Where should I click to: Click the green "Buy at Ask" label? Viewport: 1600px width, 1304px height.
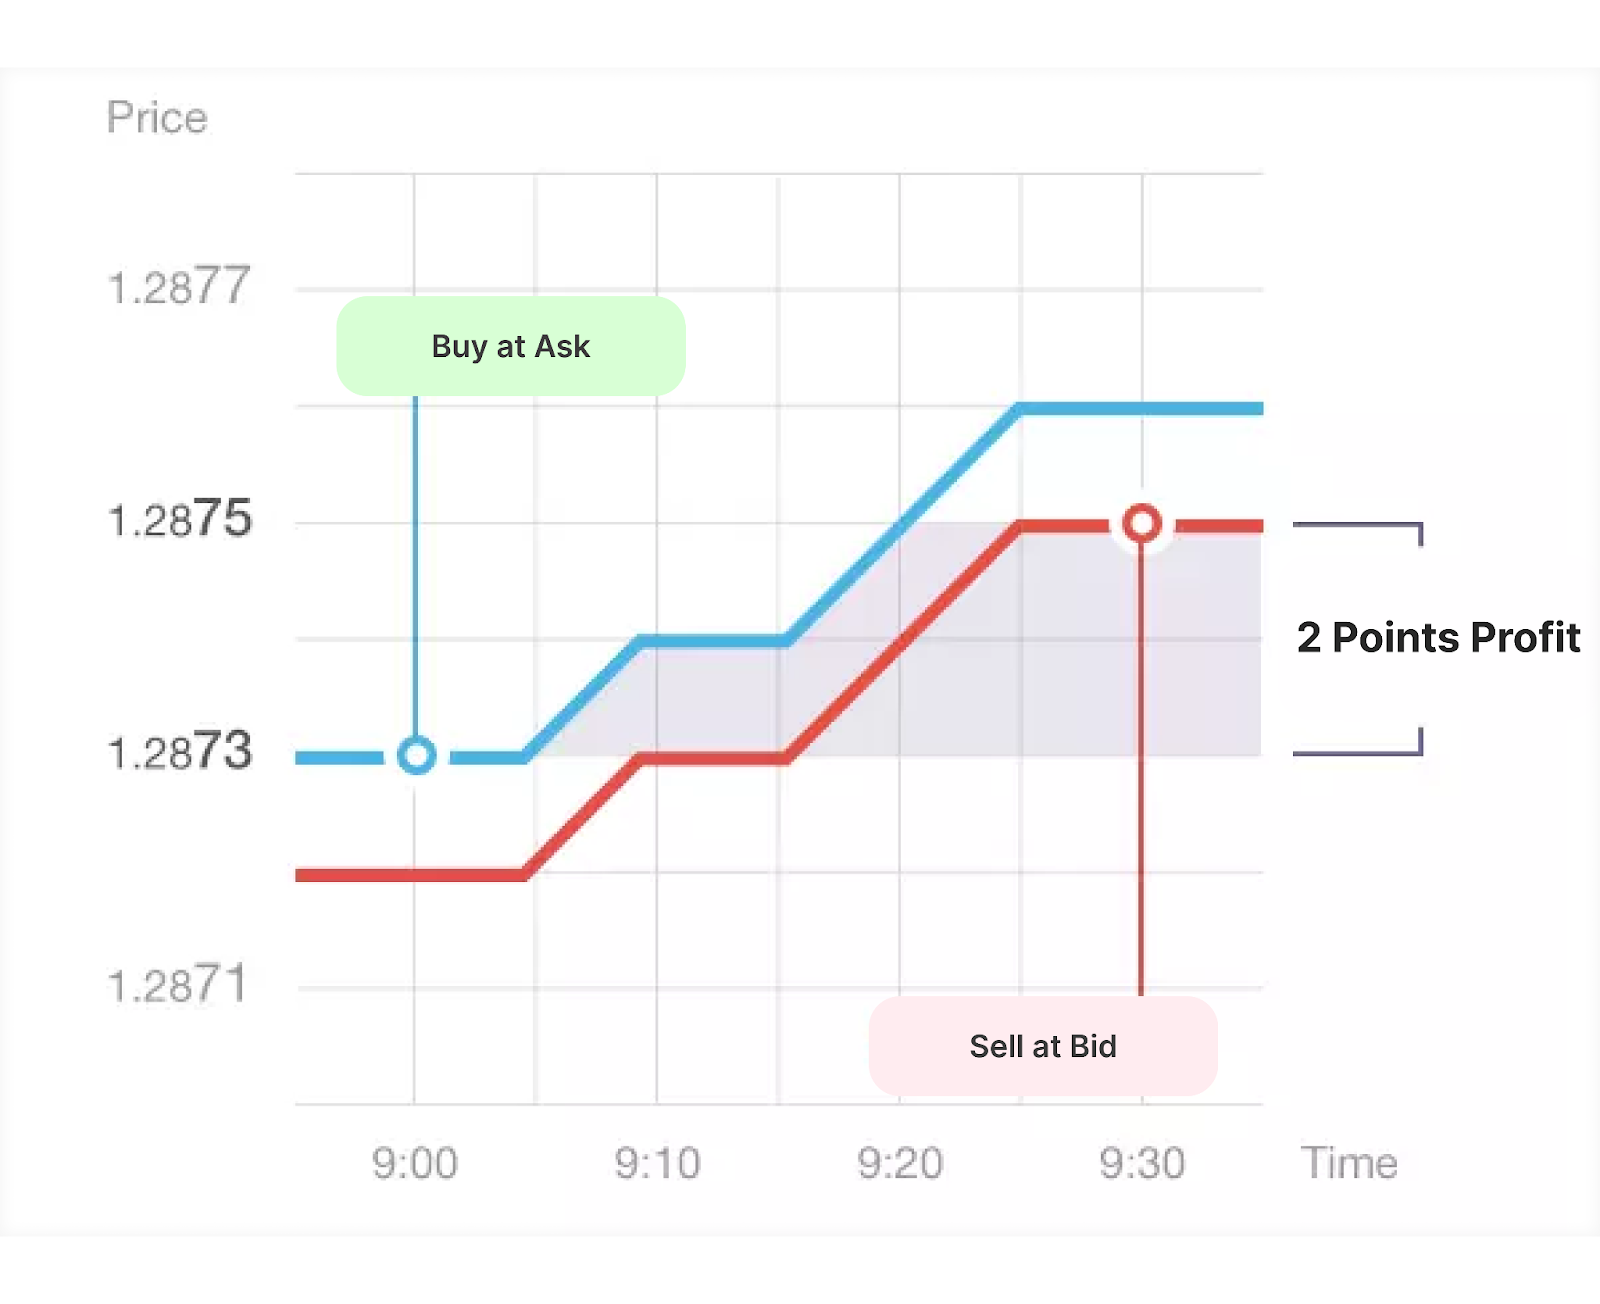click(x=510, y=346)
